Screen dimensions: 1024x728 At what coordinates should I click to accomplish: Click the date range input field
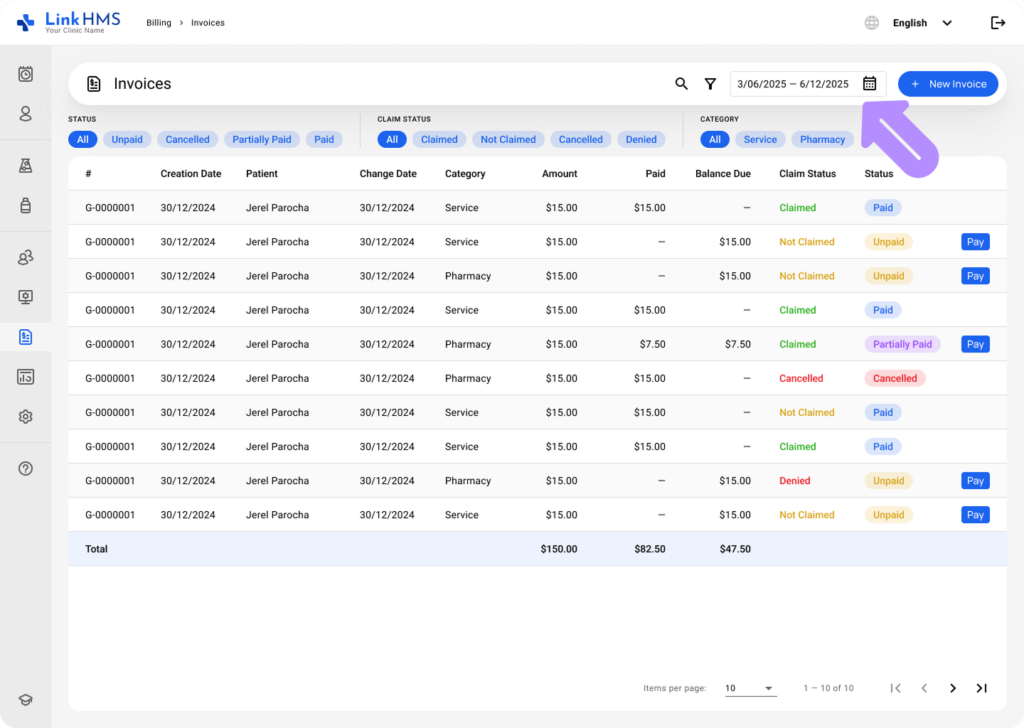tap(808, 84)
